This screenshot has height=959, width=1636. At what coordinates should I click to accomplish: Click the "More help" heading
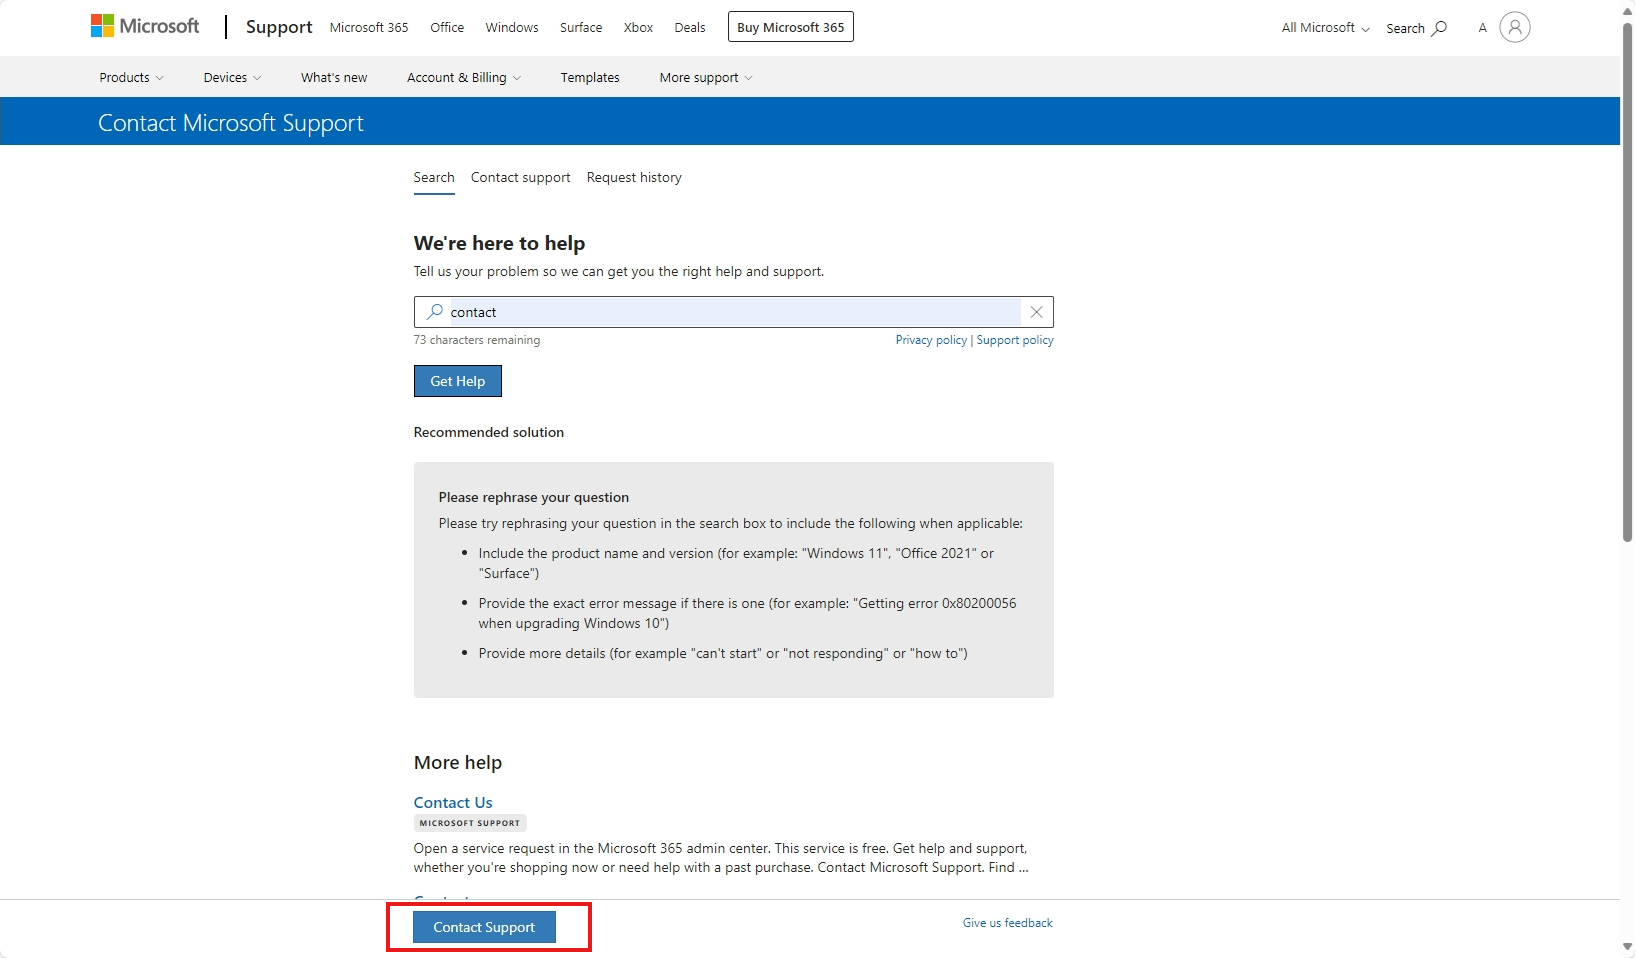click(x=458, y=763)
